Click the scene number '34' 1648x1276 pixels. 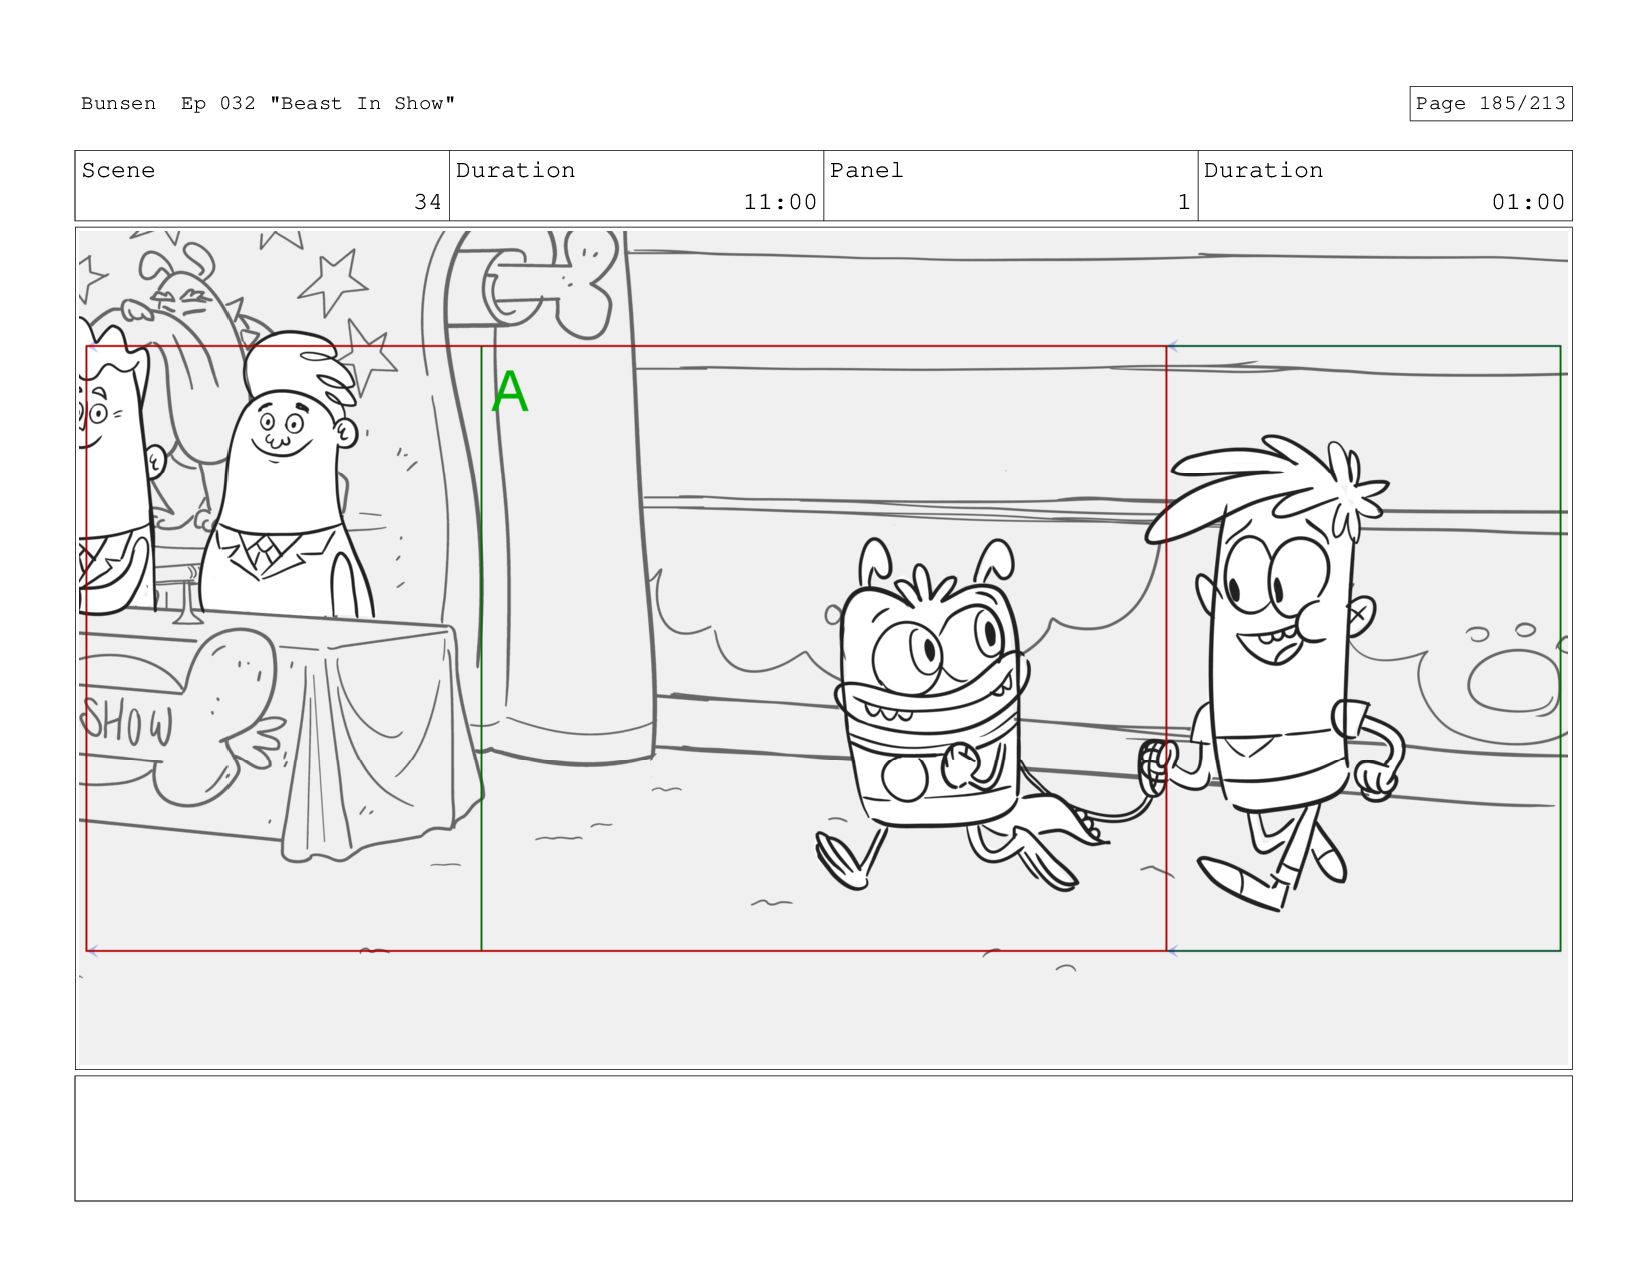coord(428,202)
